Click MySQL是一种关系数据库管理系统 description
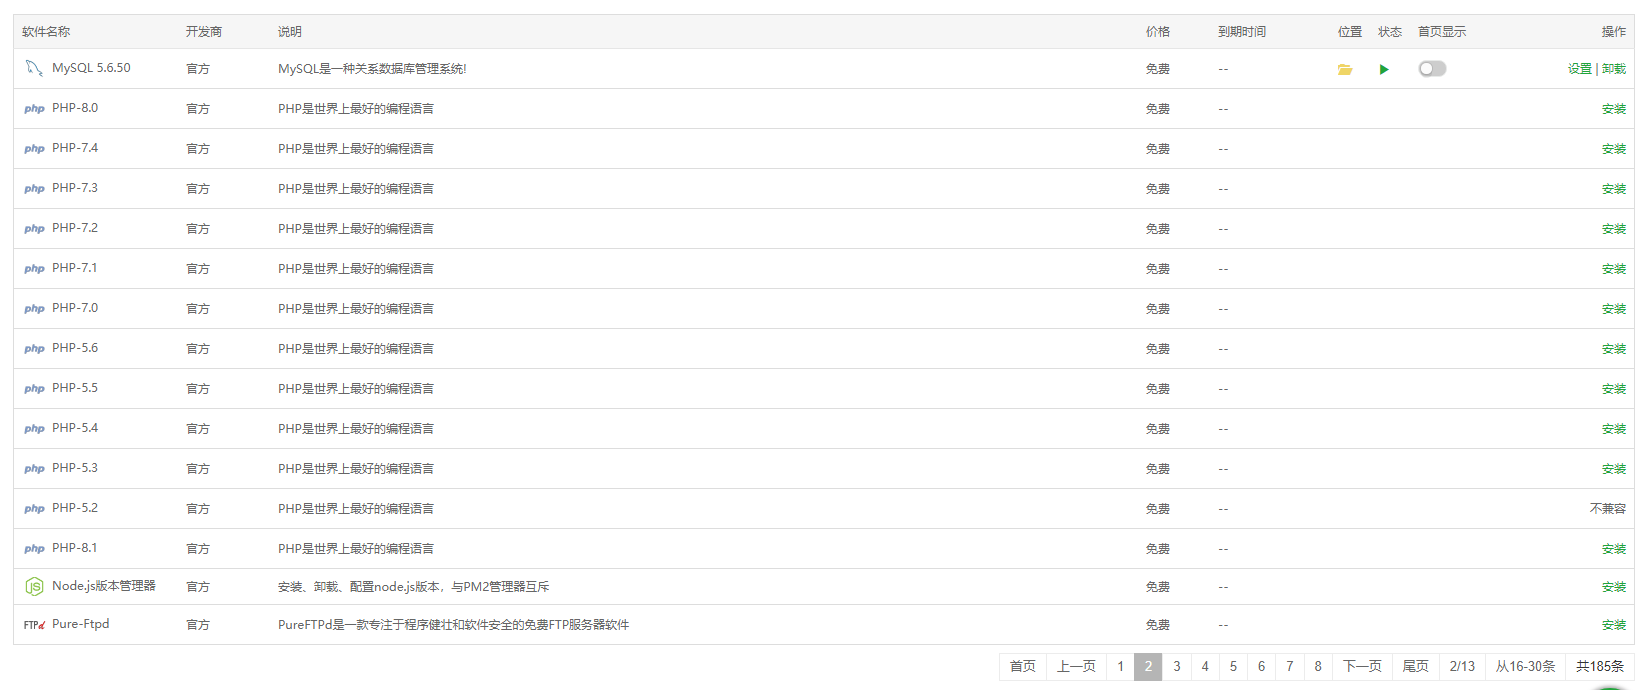The width and height of the screenshot is (1643, 690). coord(372,69)
